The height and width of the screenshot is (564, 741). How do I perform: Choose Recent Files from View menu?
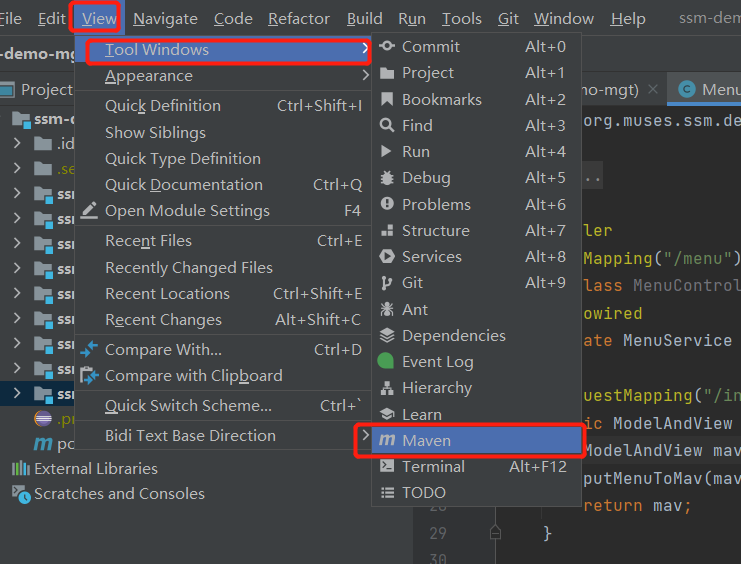tap(148, 241)
